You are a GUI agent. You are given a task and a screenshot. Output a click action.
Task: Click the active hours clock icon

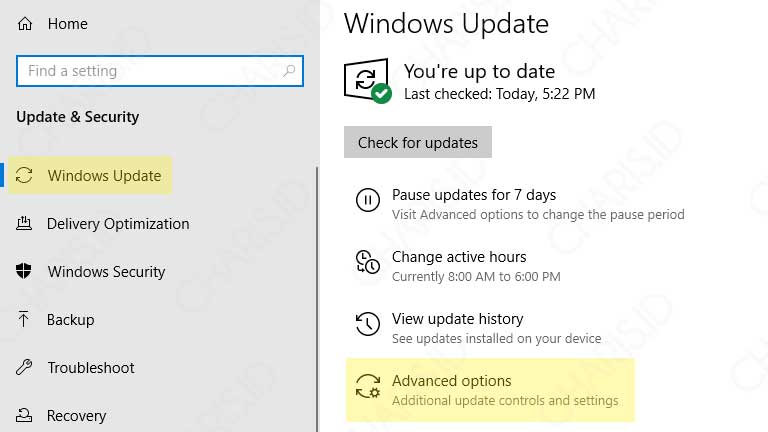coord(367,262)
